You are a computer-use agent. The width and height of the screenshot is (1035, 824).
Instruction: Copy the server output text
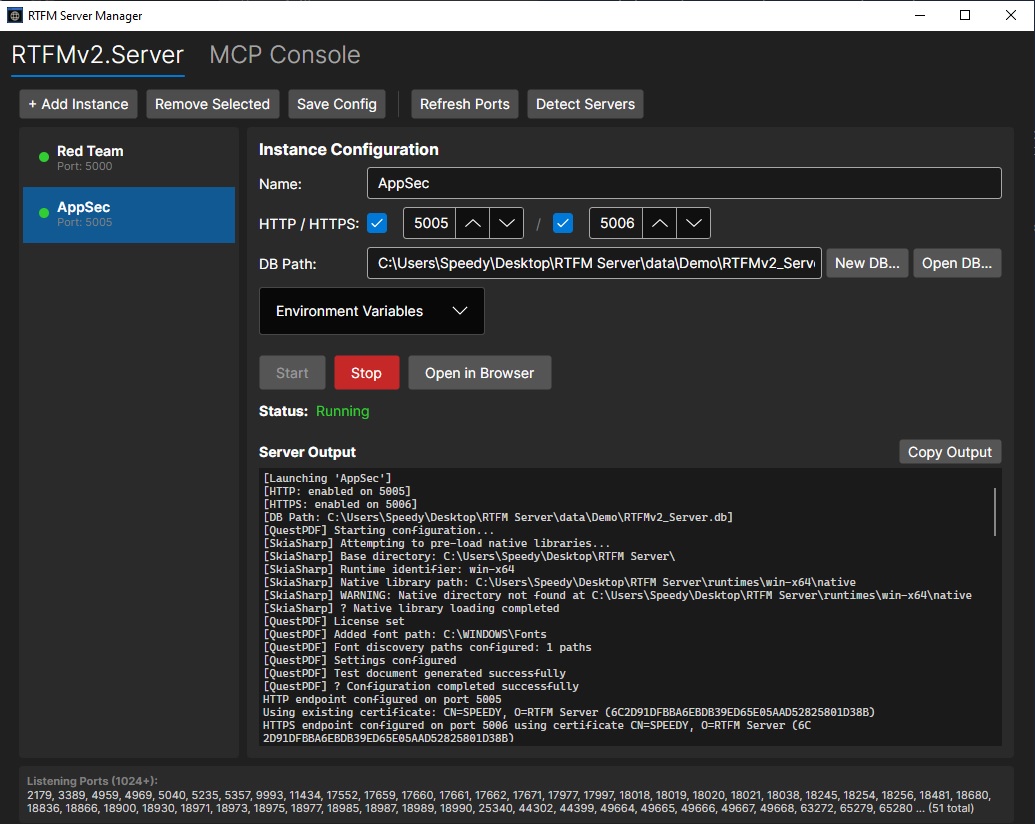[950, 452]
